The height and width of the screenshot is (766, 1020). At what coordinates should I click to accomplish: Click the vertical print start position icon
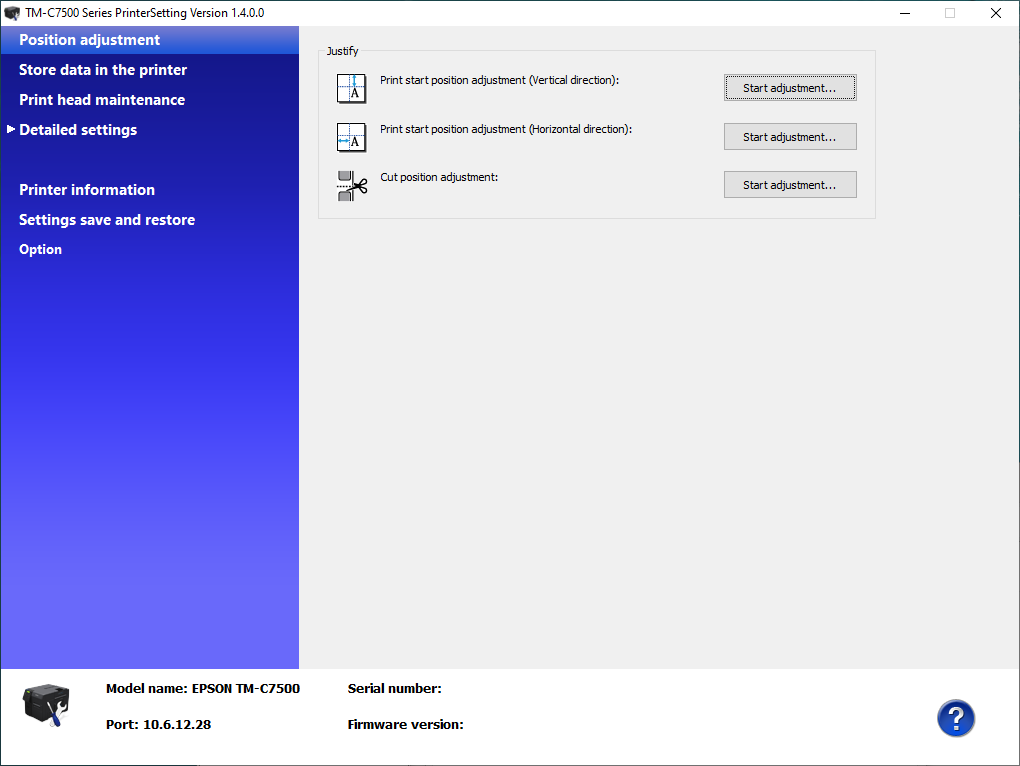[352, 88]
